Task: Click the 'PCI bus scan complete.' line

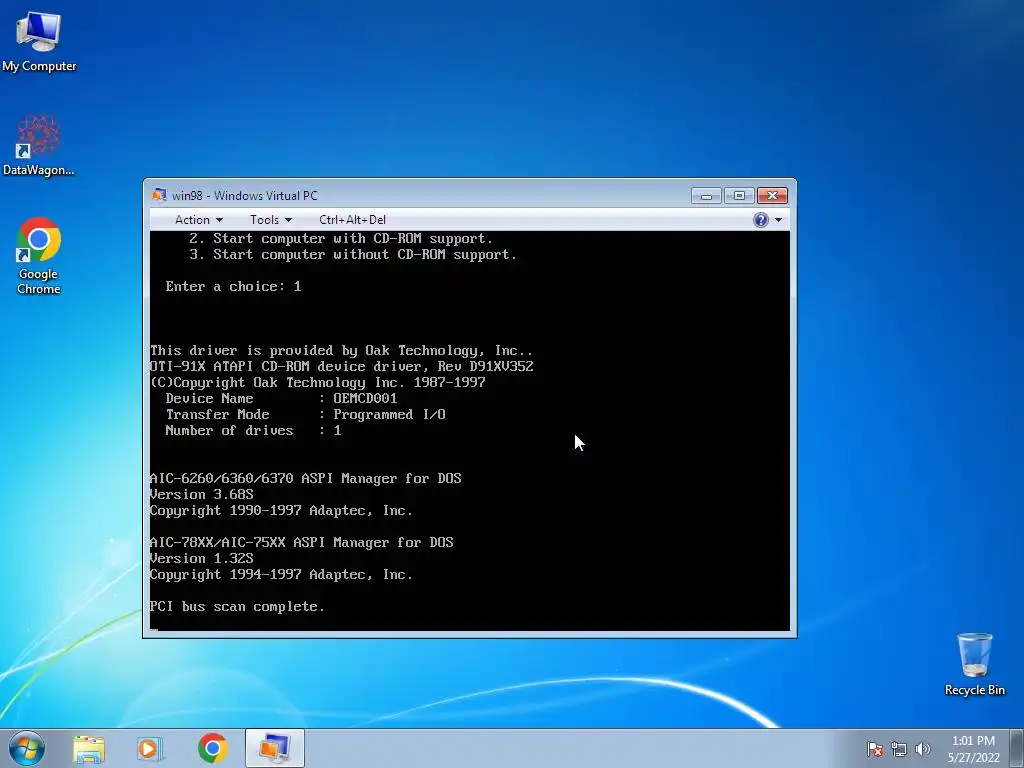Action: [x=237, y=607]
